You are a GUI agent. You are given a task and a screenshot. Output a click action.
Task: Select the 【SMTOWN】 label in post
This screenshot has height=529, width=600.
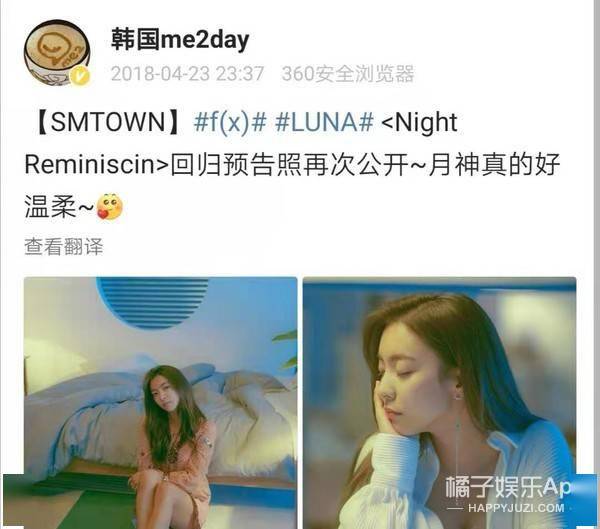click(x=108, y=122)
